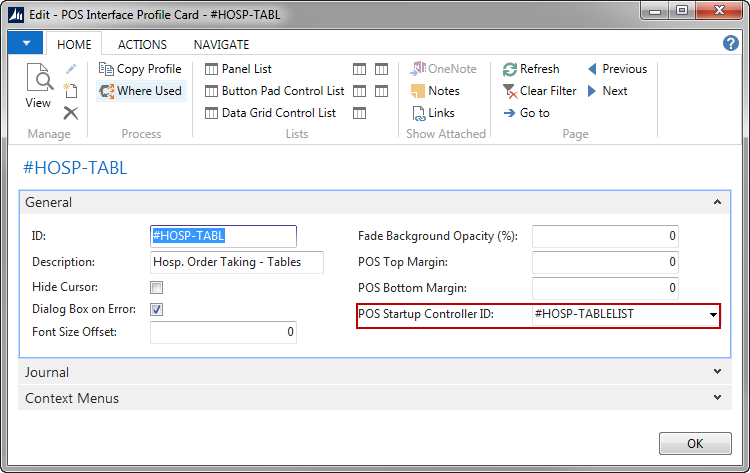The height and width of the screenshot is (473, 750).
Task: Click the Refresh icon
Action: (511, 69)
